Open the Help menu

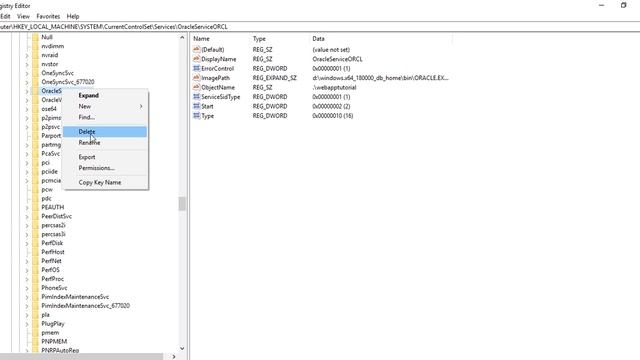pyautogui.click(x=73, y=16)
